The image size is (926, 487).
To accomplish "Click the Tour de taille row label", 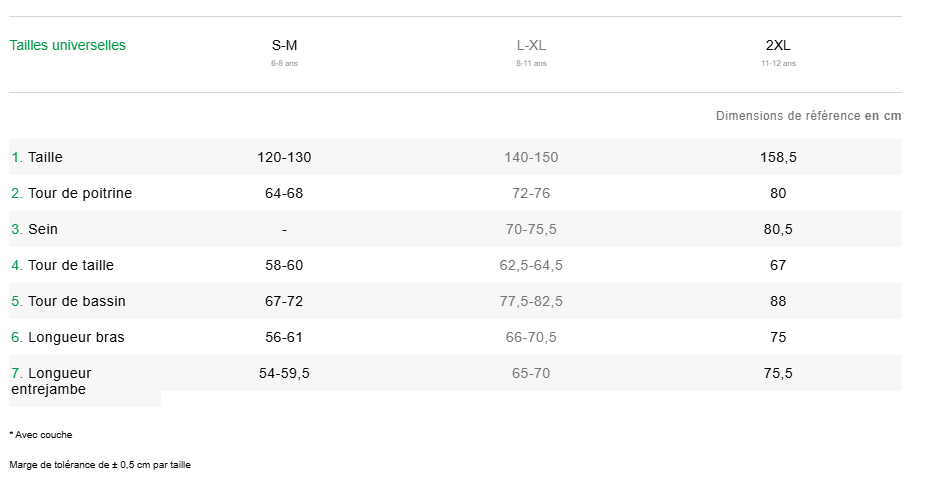I will coord(70,265).
